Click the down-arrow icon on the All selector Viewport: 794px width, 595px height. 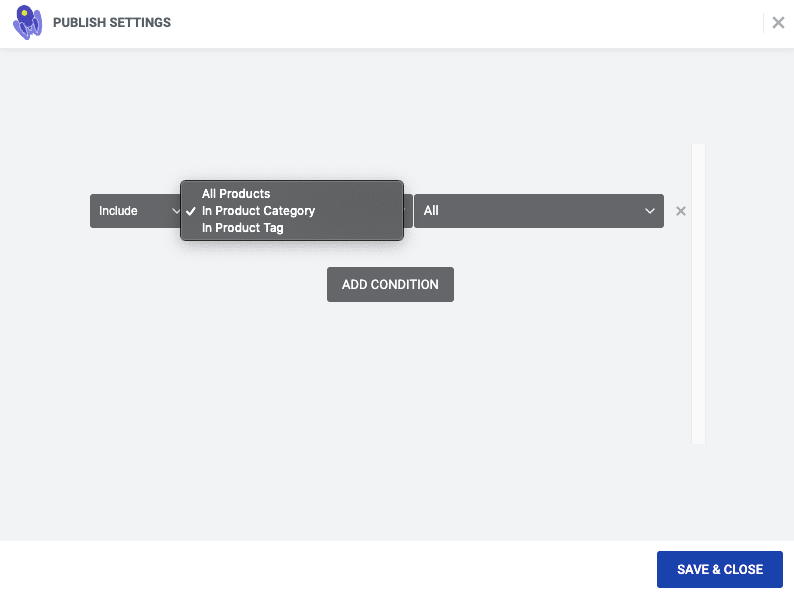tap(650, 211)
